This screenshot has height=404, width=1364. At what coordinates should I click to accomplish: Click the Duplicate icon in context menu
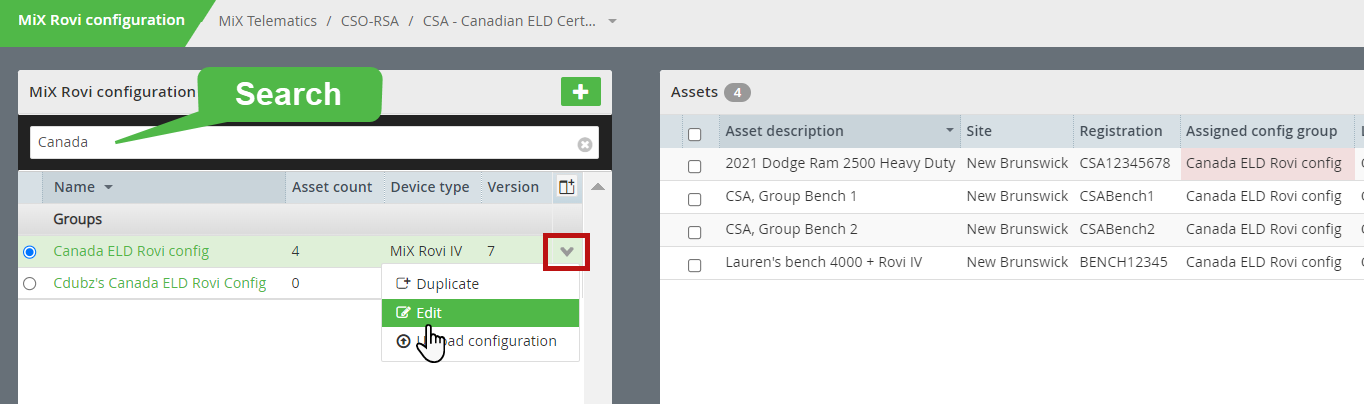click(x=404, y=284)
